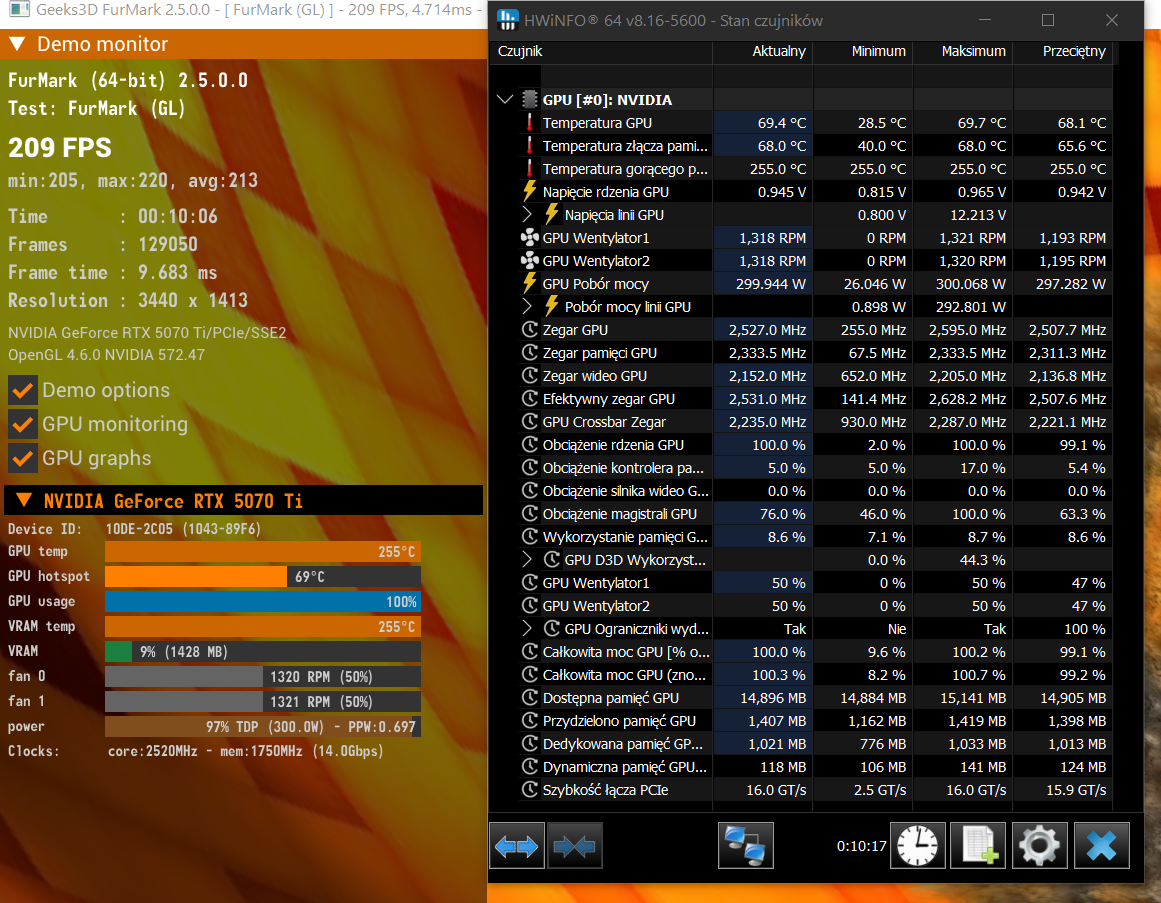Select the Temperatura gorącego punktu row label
This screenshot has width=1161, height=903.
click(x=625, y=169)
